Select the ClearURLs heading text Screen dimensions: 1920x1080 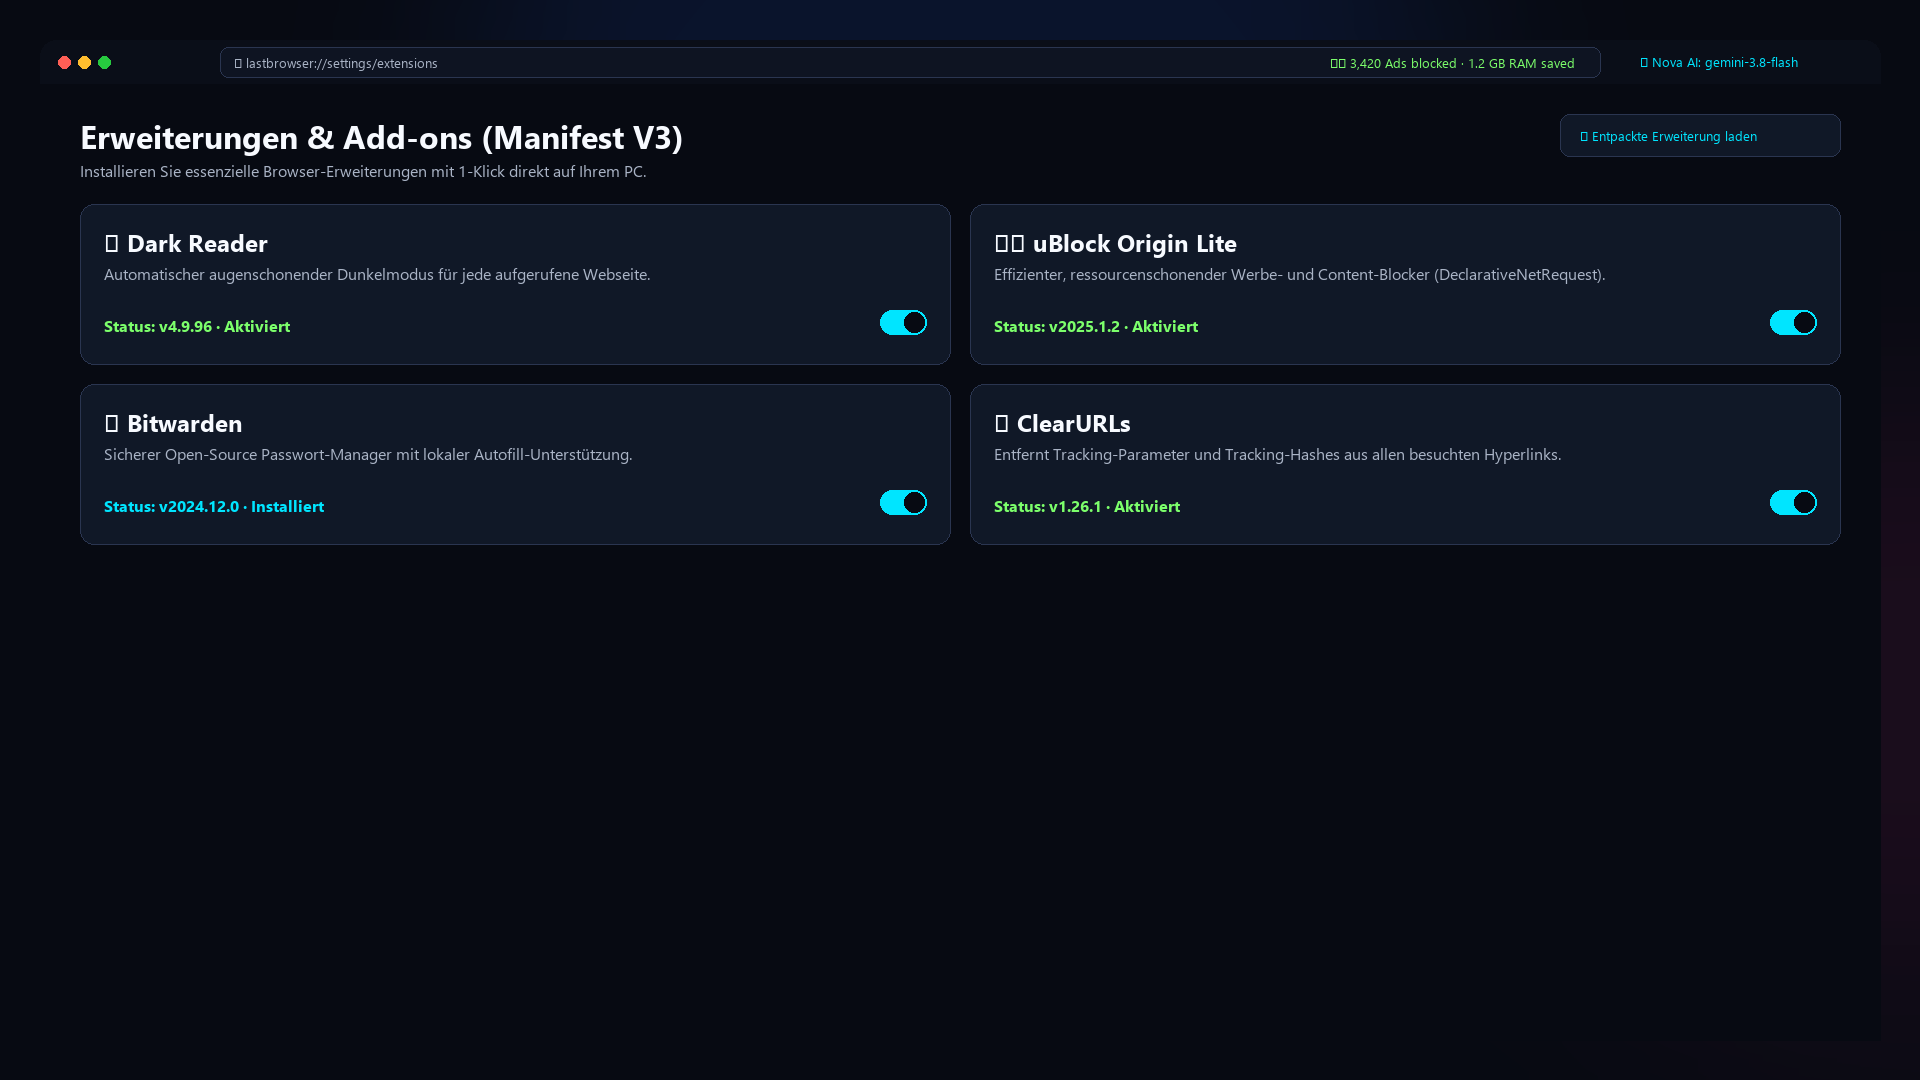(1073, 423)
